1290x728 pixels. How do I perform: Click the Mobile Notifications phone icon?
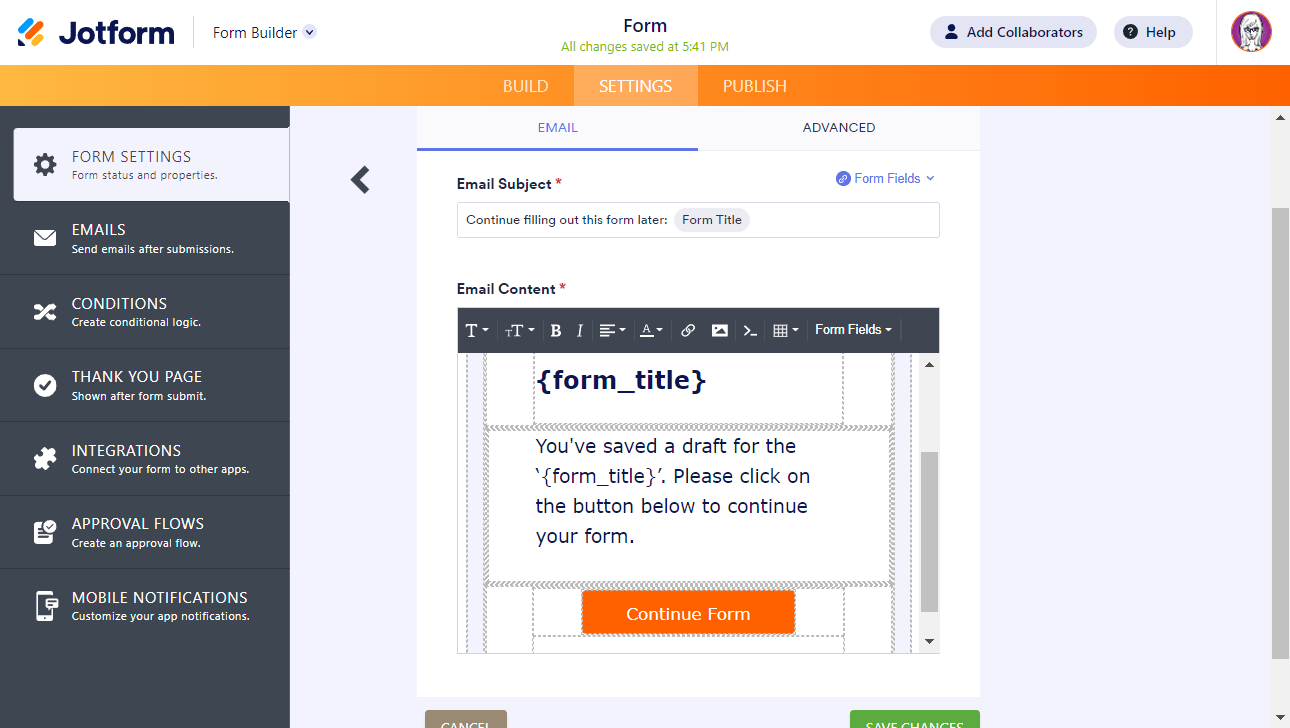coord(45,606)
